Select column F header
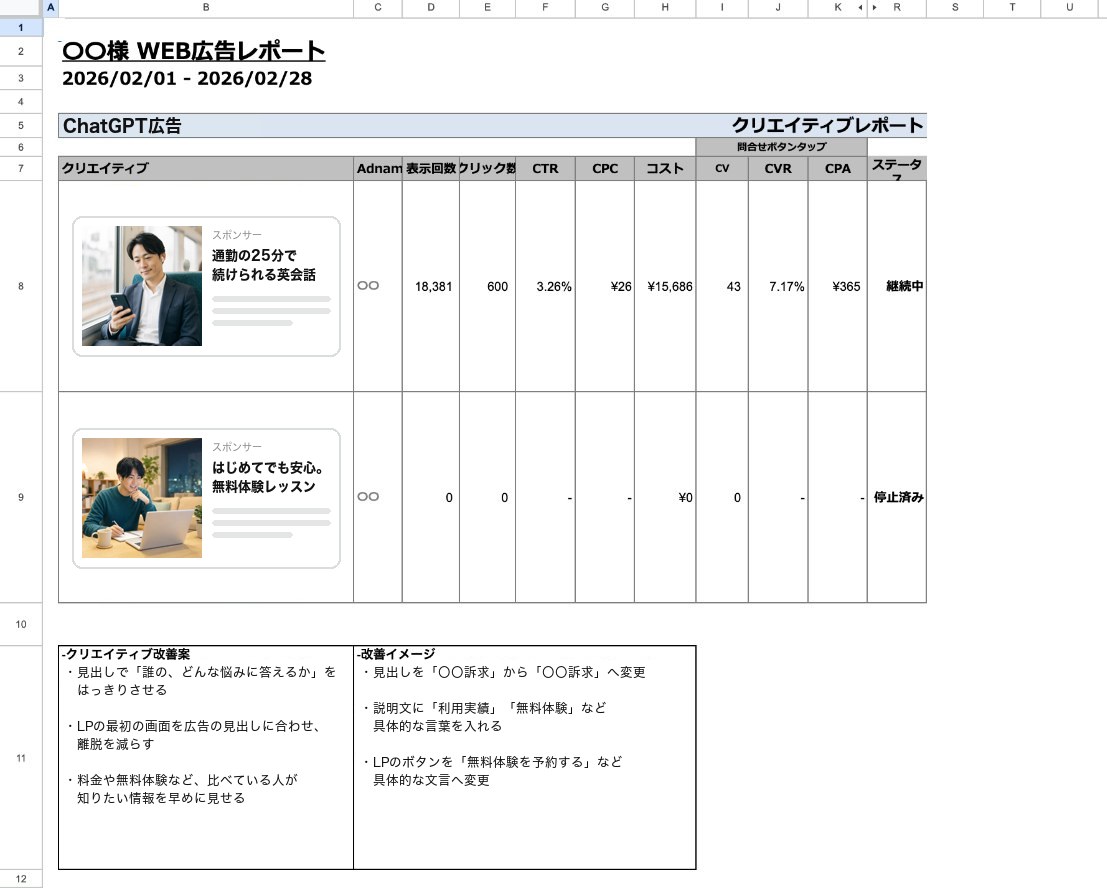This screenshot has height=888, width=1107. coord(545,8)
